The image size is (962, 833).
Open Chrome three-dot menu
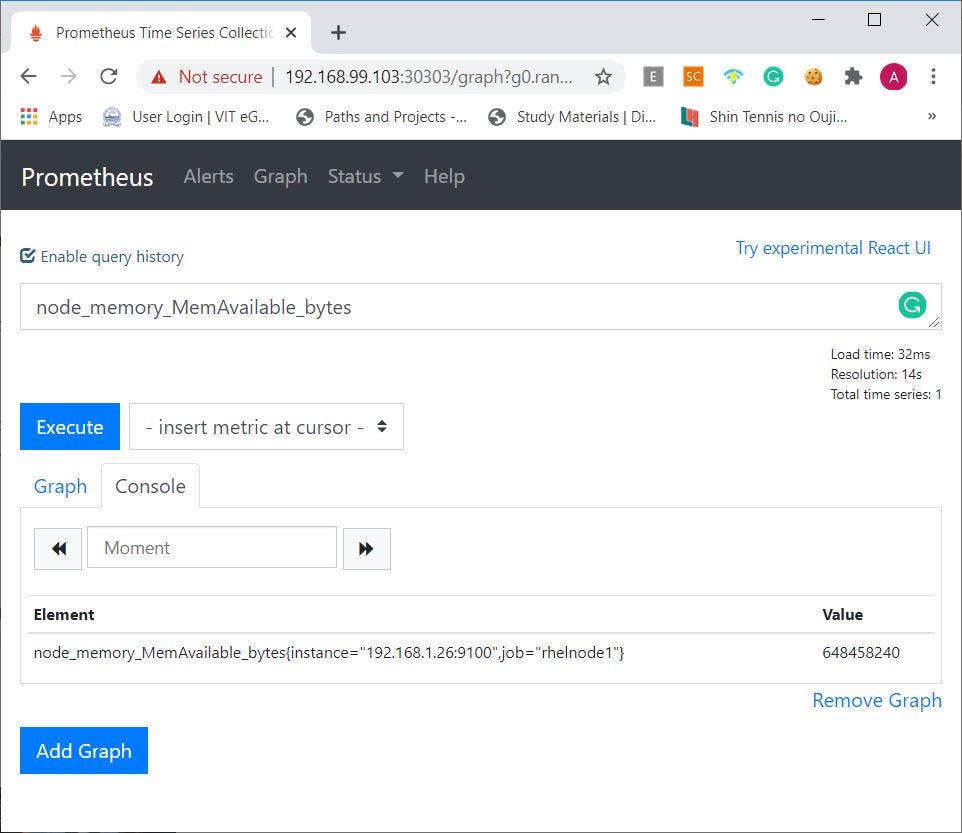point(933,77)
